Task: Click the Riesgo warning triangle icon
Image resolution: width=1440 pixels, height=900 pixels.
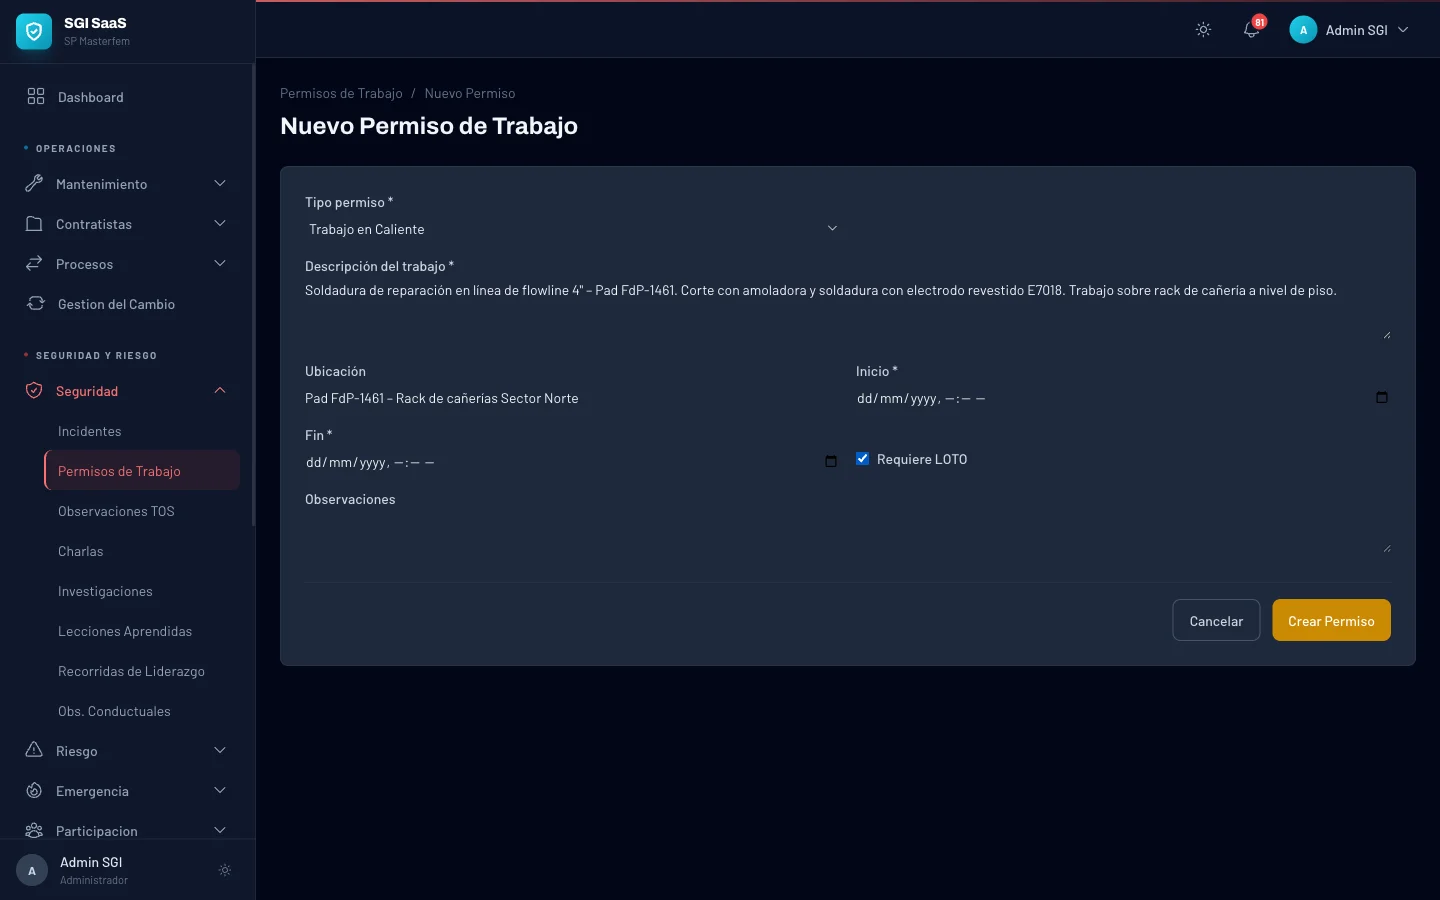Action: (x=34, y=751)
